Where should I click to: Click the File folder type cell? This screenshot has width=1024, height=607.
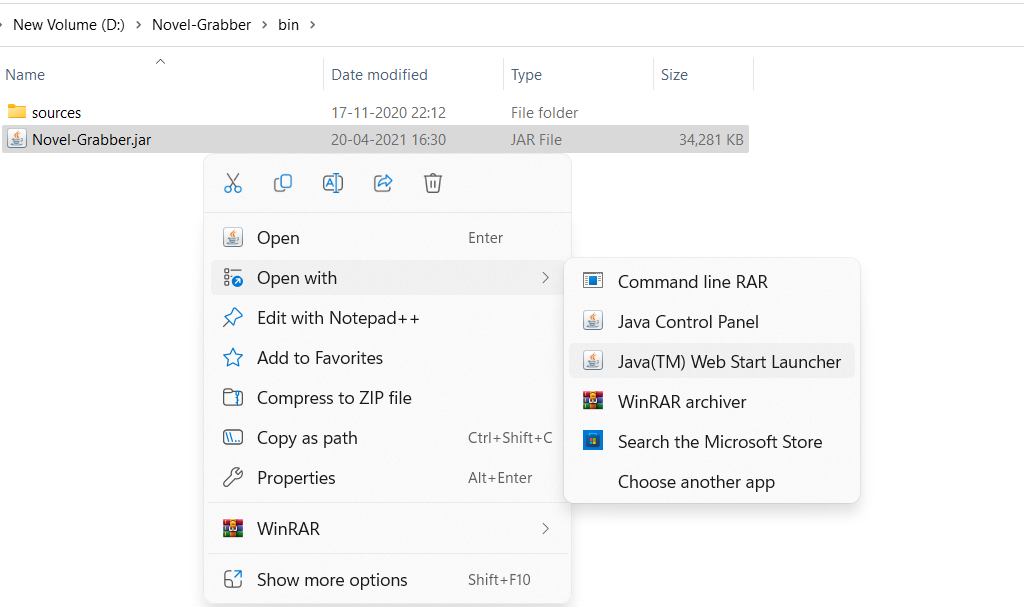pyautogui.click(x=545, y=112)
